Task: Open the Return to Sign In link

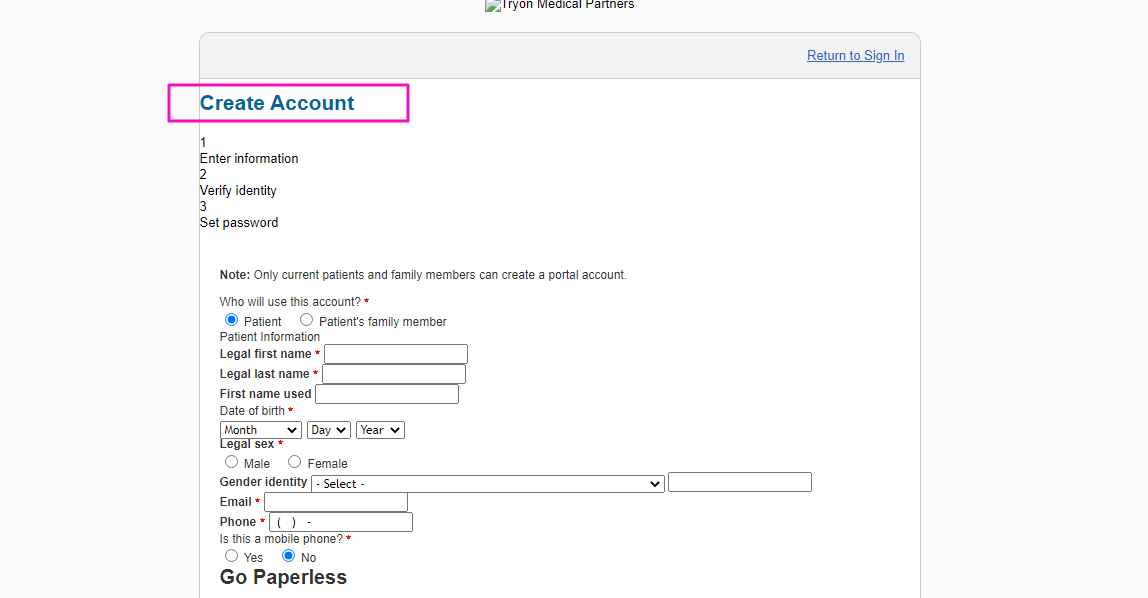Action: click(855, 56)
